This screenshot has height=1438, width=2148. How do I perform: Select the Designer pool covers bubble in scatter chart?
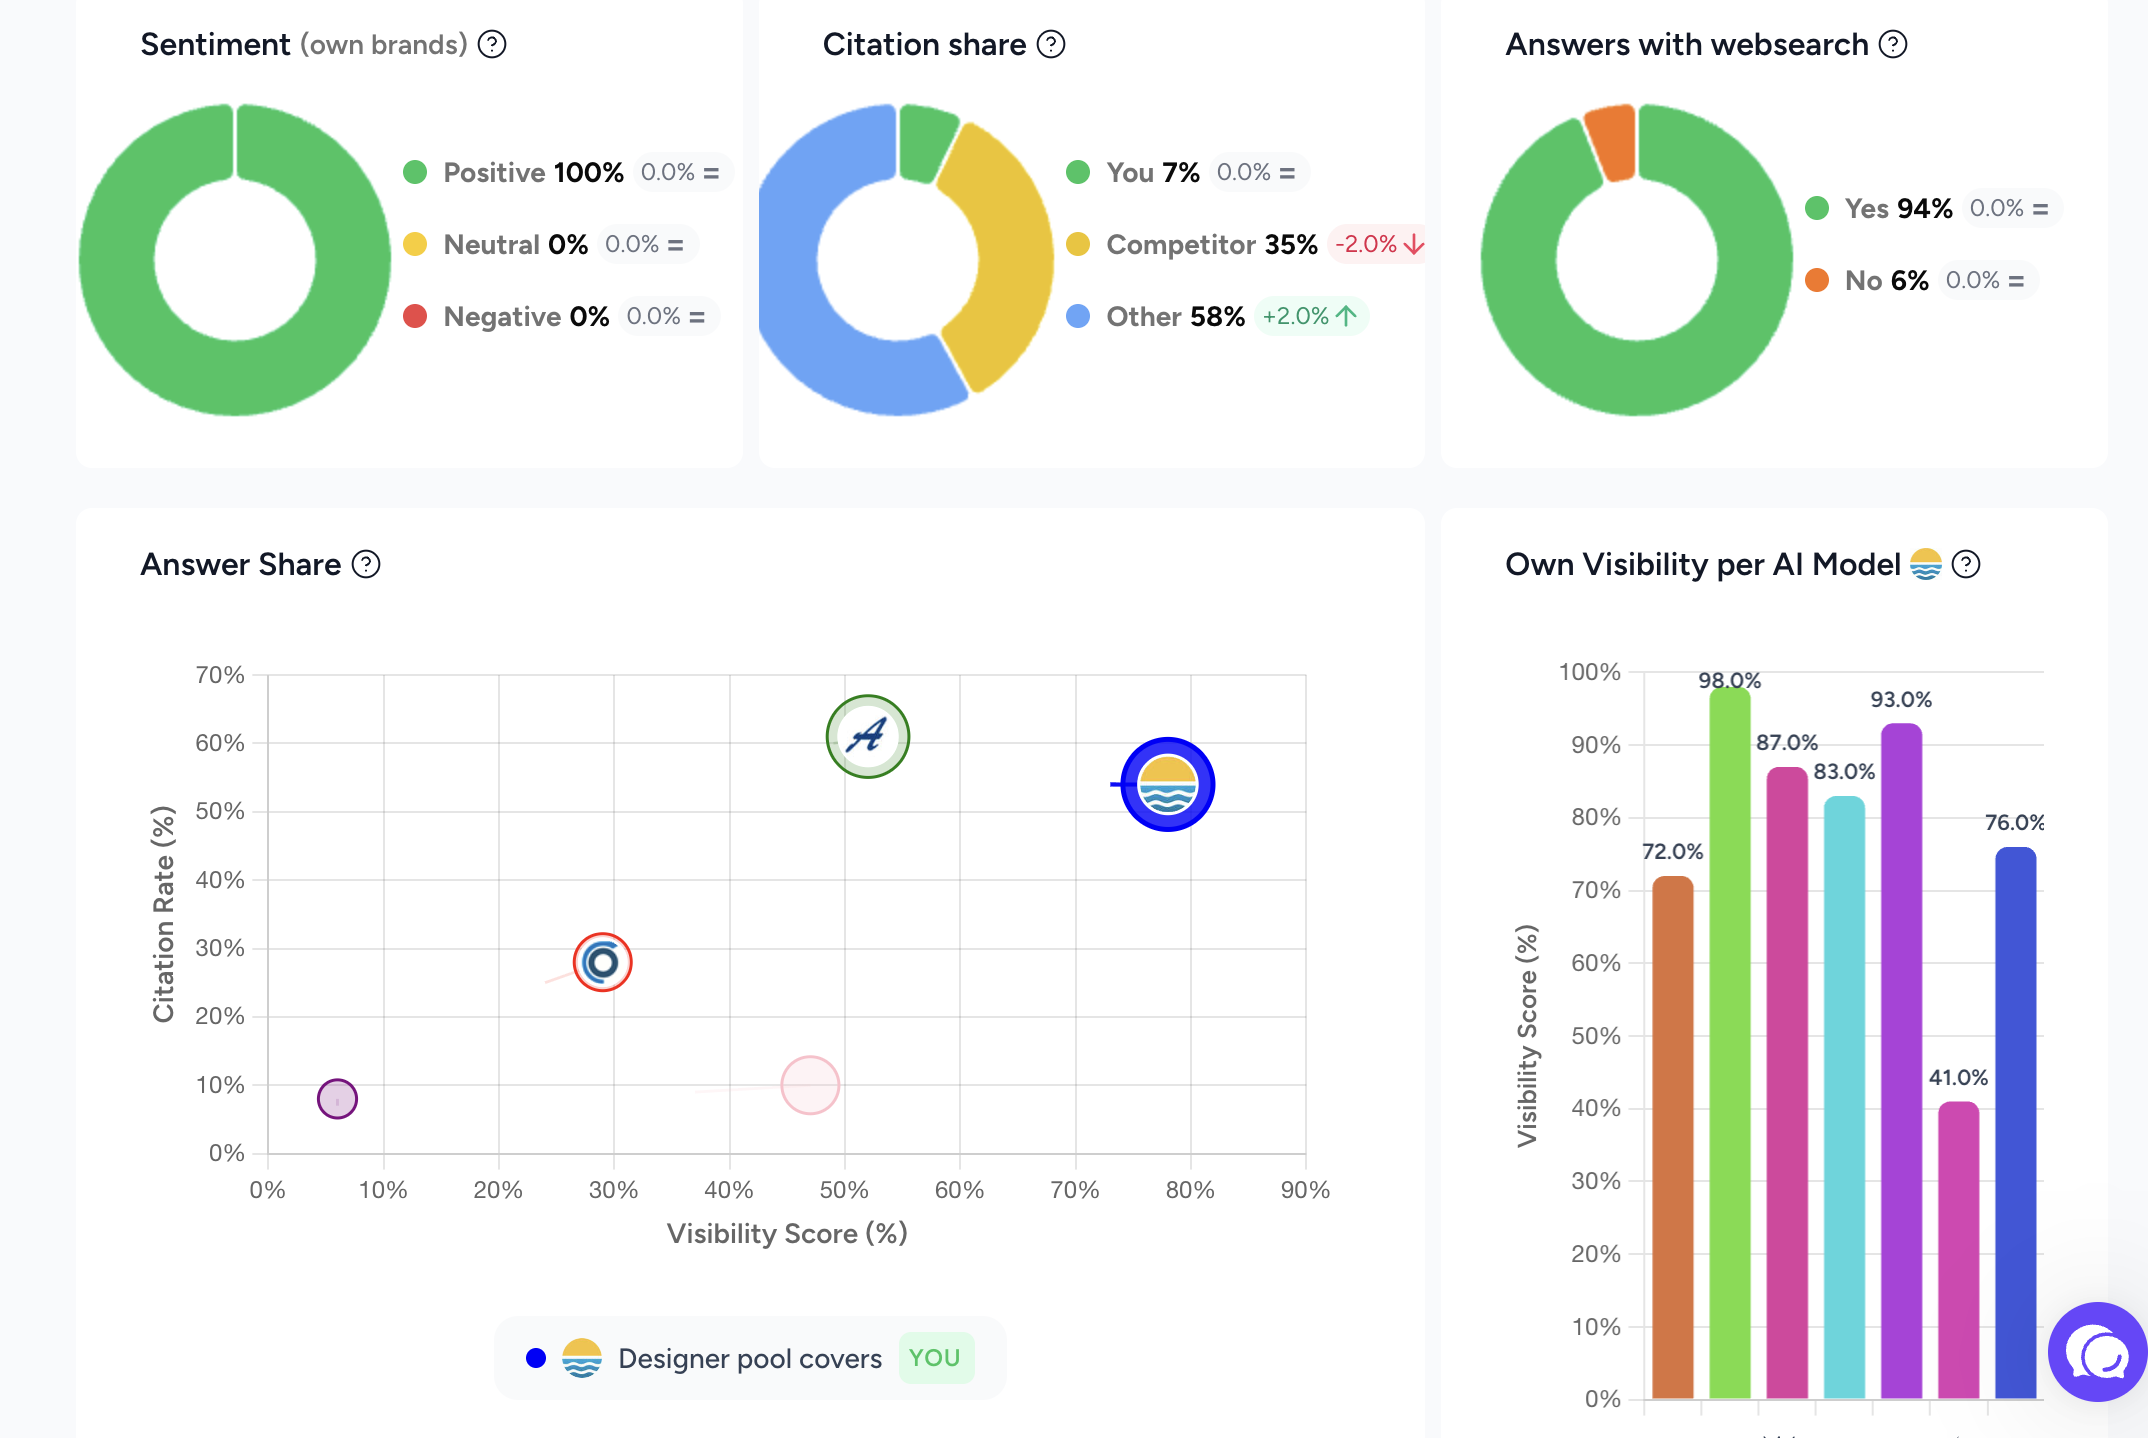[x=1167, y=785]
